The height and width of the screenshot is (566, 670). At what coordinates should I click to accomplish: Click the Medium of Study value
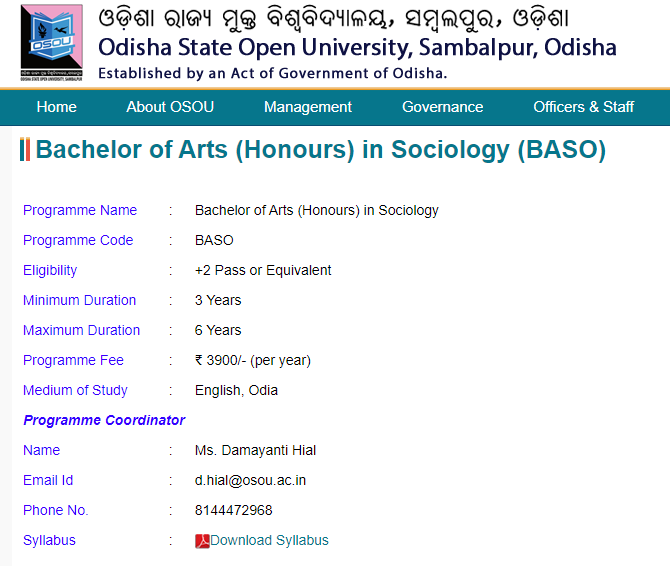tap(236, 390)
